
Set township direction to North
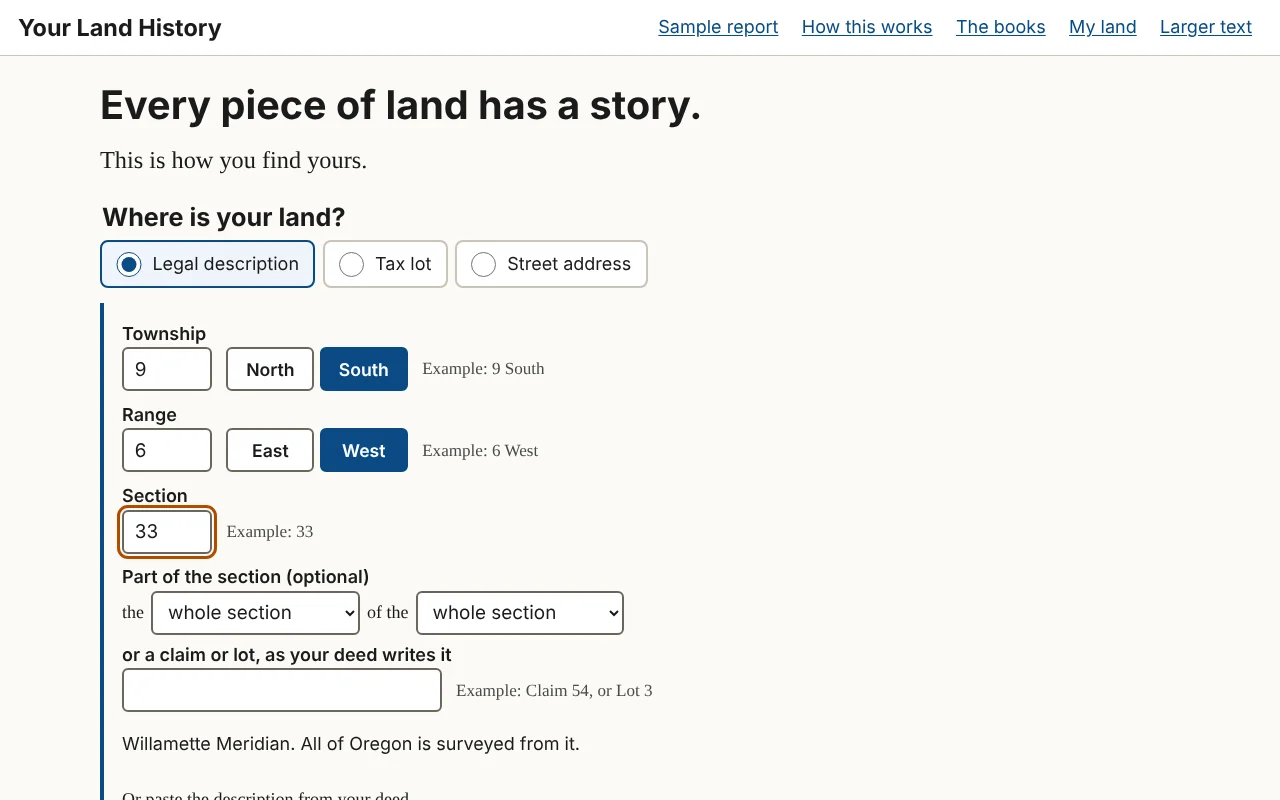click(x=270, y=369)
